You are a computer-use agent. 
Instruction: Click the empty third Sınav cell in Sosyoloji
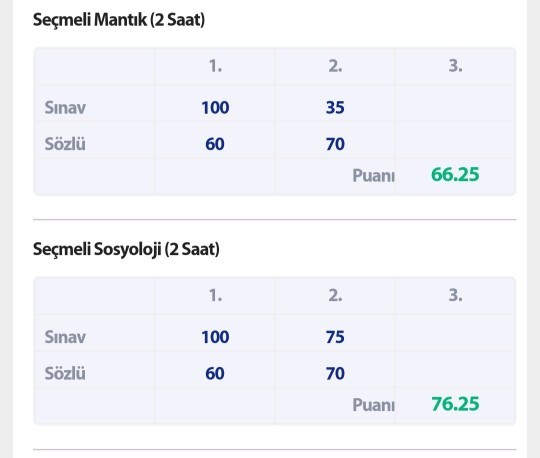pos(455,333)
